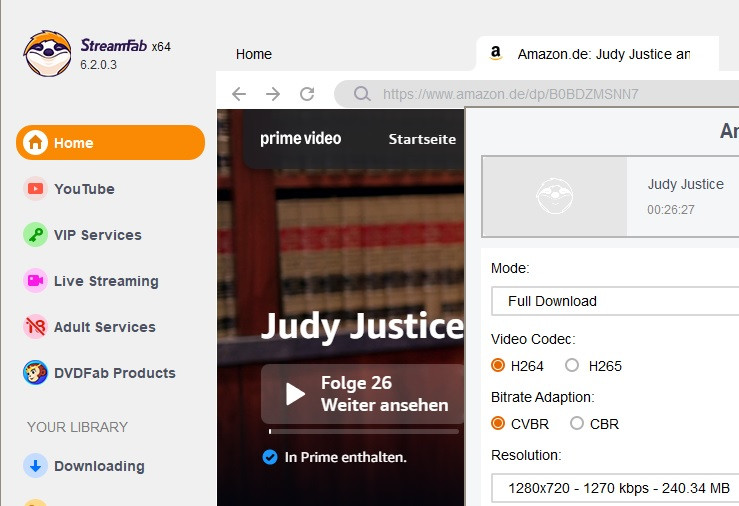Click the red YouTube play icon
Image resolution: width=739 pixels, height=506 pixels.
point(35,189)
